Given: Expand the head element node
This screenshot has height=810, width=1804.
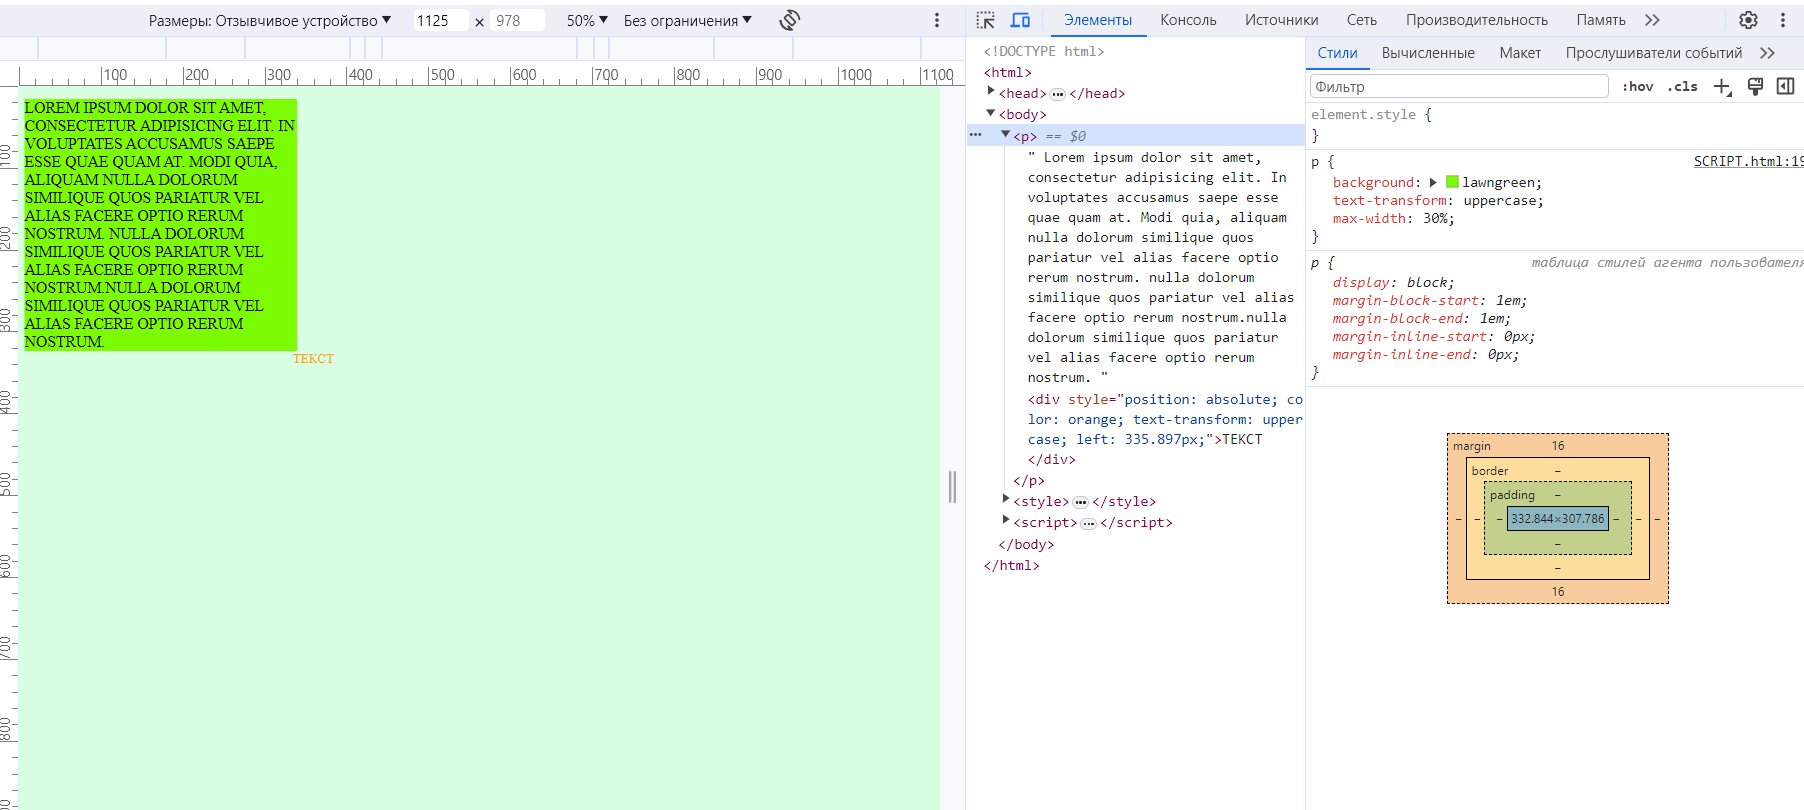Looking at the screenshot, I should pyautogui.click(x=991, y=92).
